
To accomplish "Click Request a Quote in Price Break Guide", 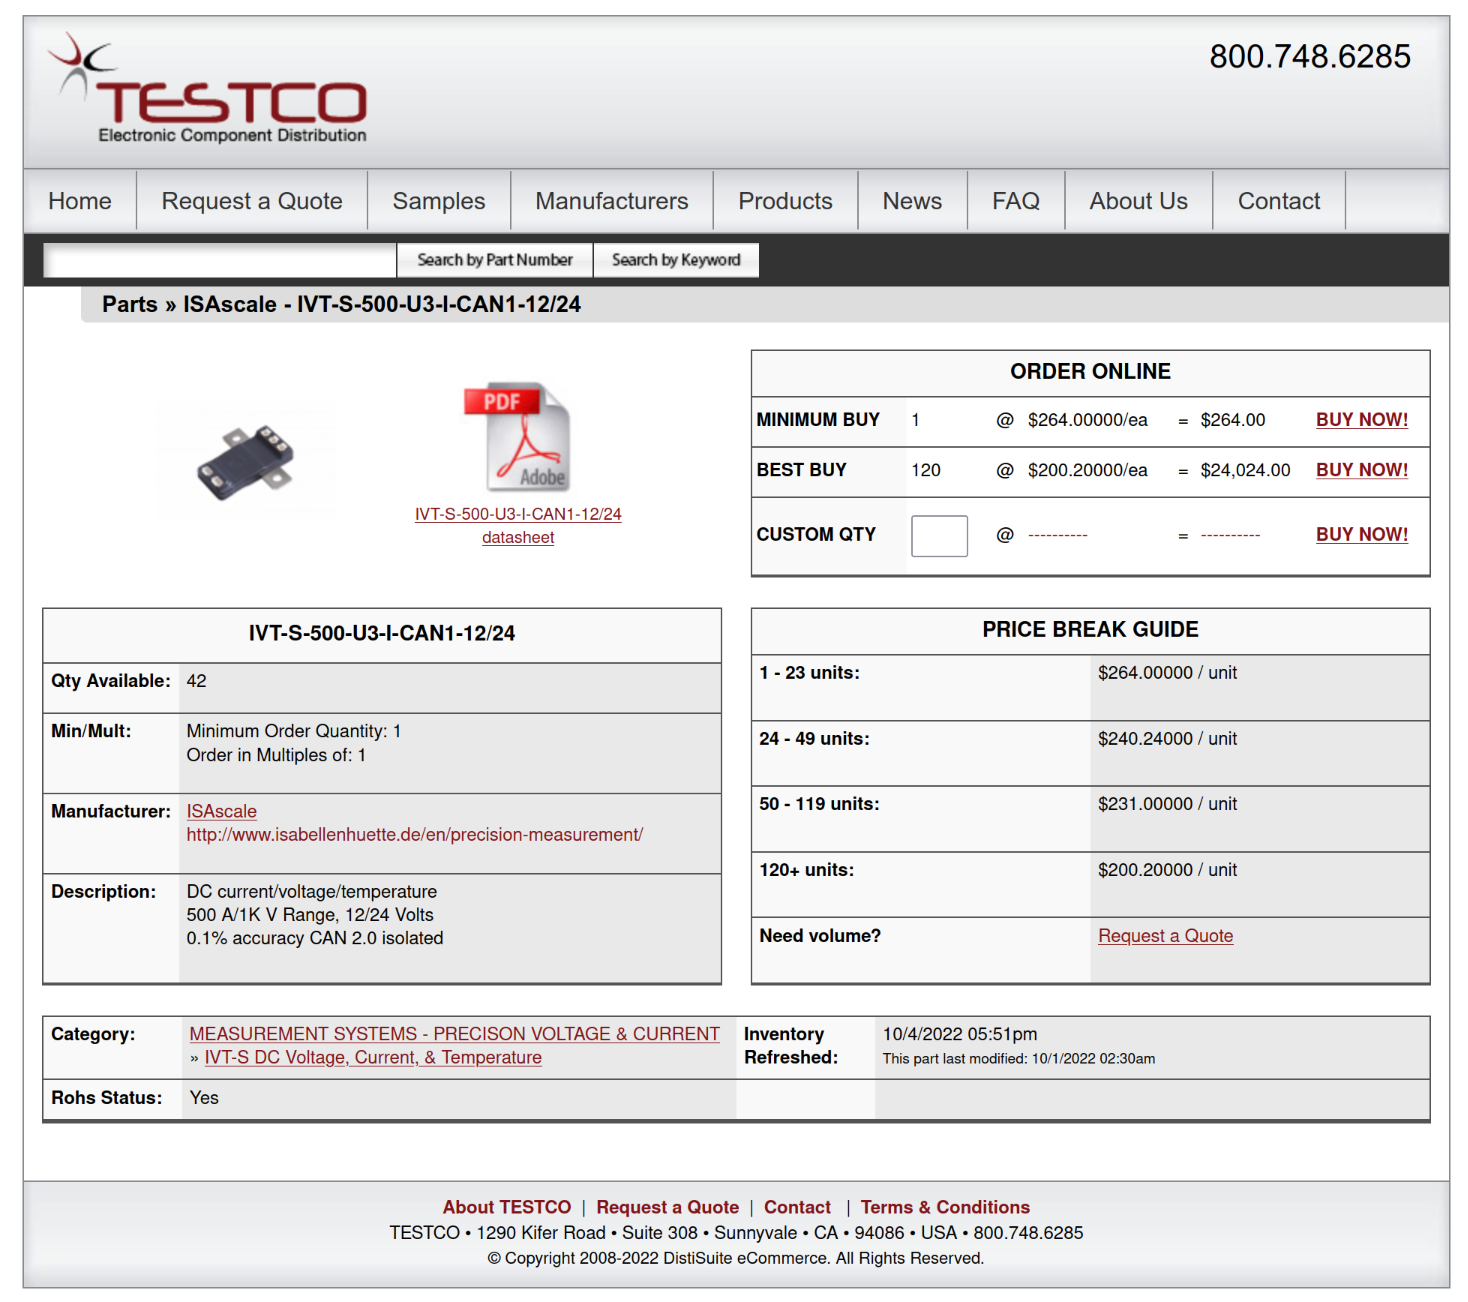I will 1165,936.
